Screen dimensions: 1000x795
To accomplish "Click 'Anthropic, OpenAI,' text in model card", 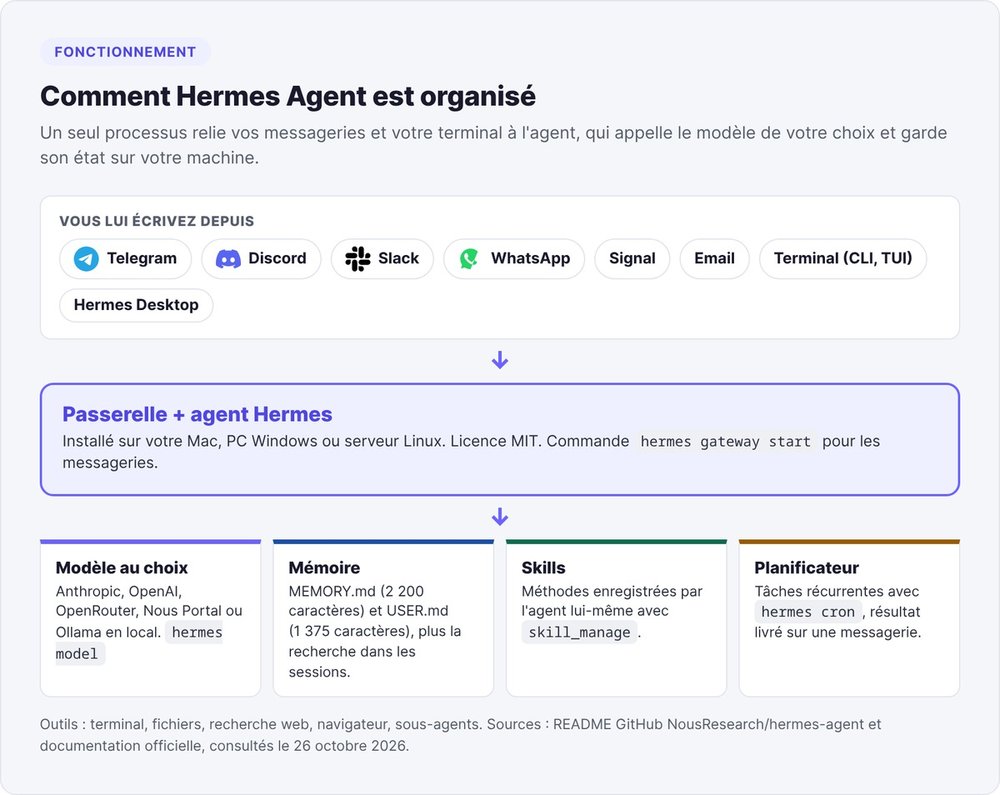I will point(119,591).
